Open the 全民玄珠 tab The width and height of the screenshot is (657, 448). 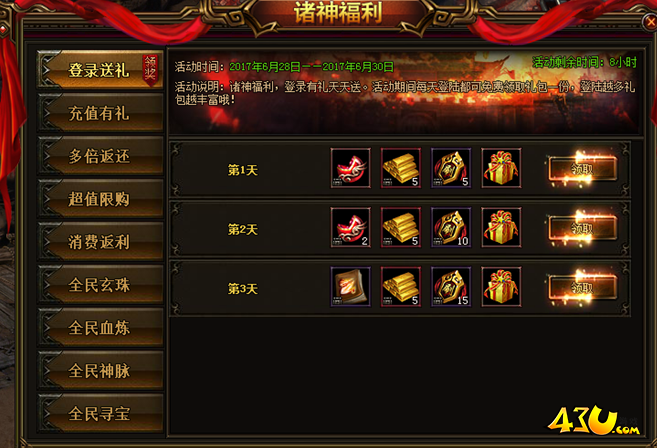[100, 285]
